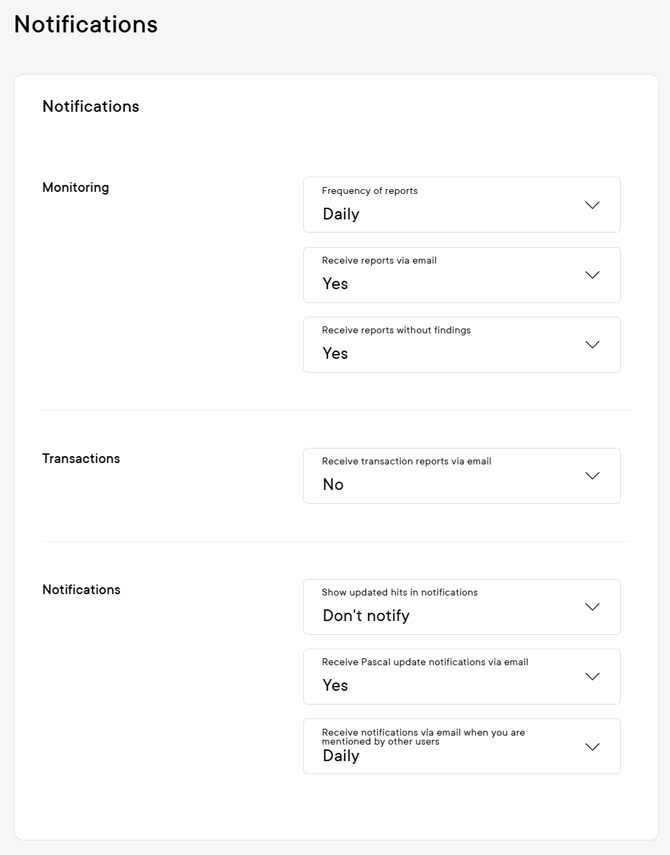This screenshot has width=670, height=855.
Task: Click the chevron in Show updated hits field
Action: [x=592, y=607]
